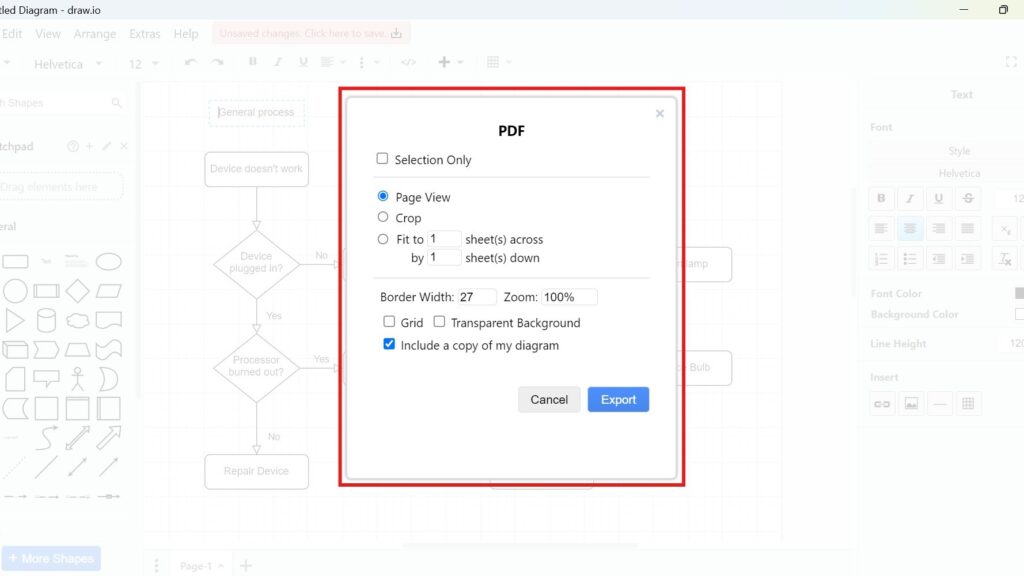Select the diamond shape in the shapes panel

coord(76,291)
